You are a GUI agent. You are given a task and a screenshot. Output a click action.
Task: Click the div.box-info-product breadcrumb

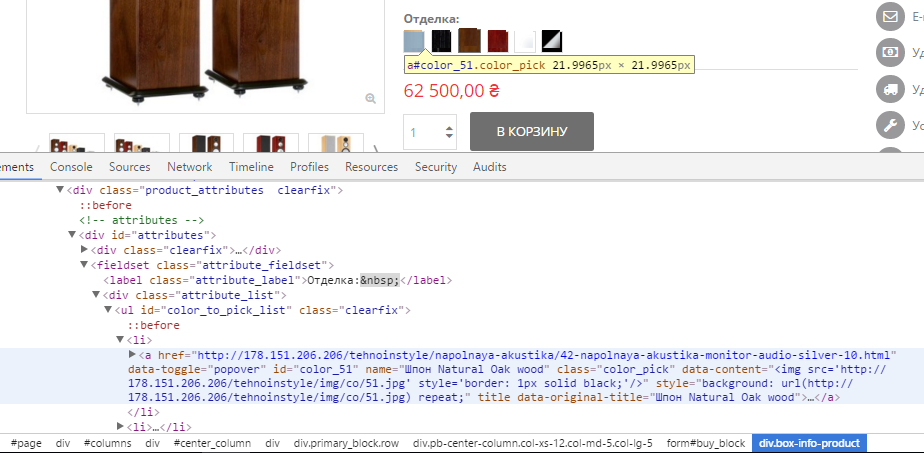point(809,443)
